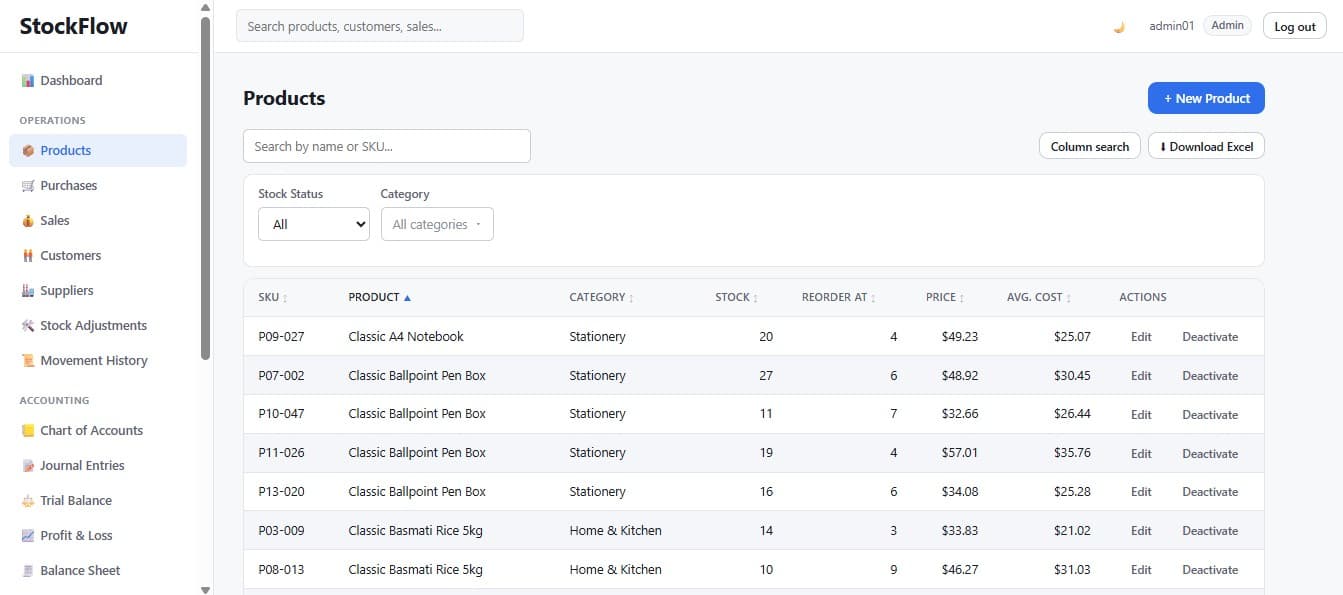Navigate to Customers page
This screenshot has height=595, width=1343.
98,255
